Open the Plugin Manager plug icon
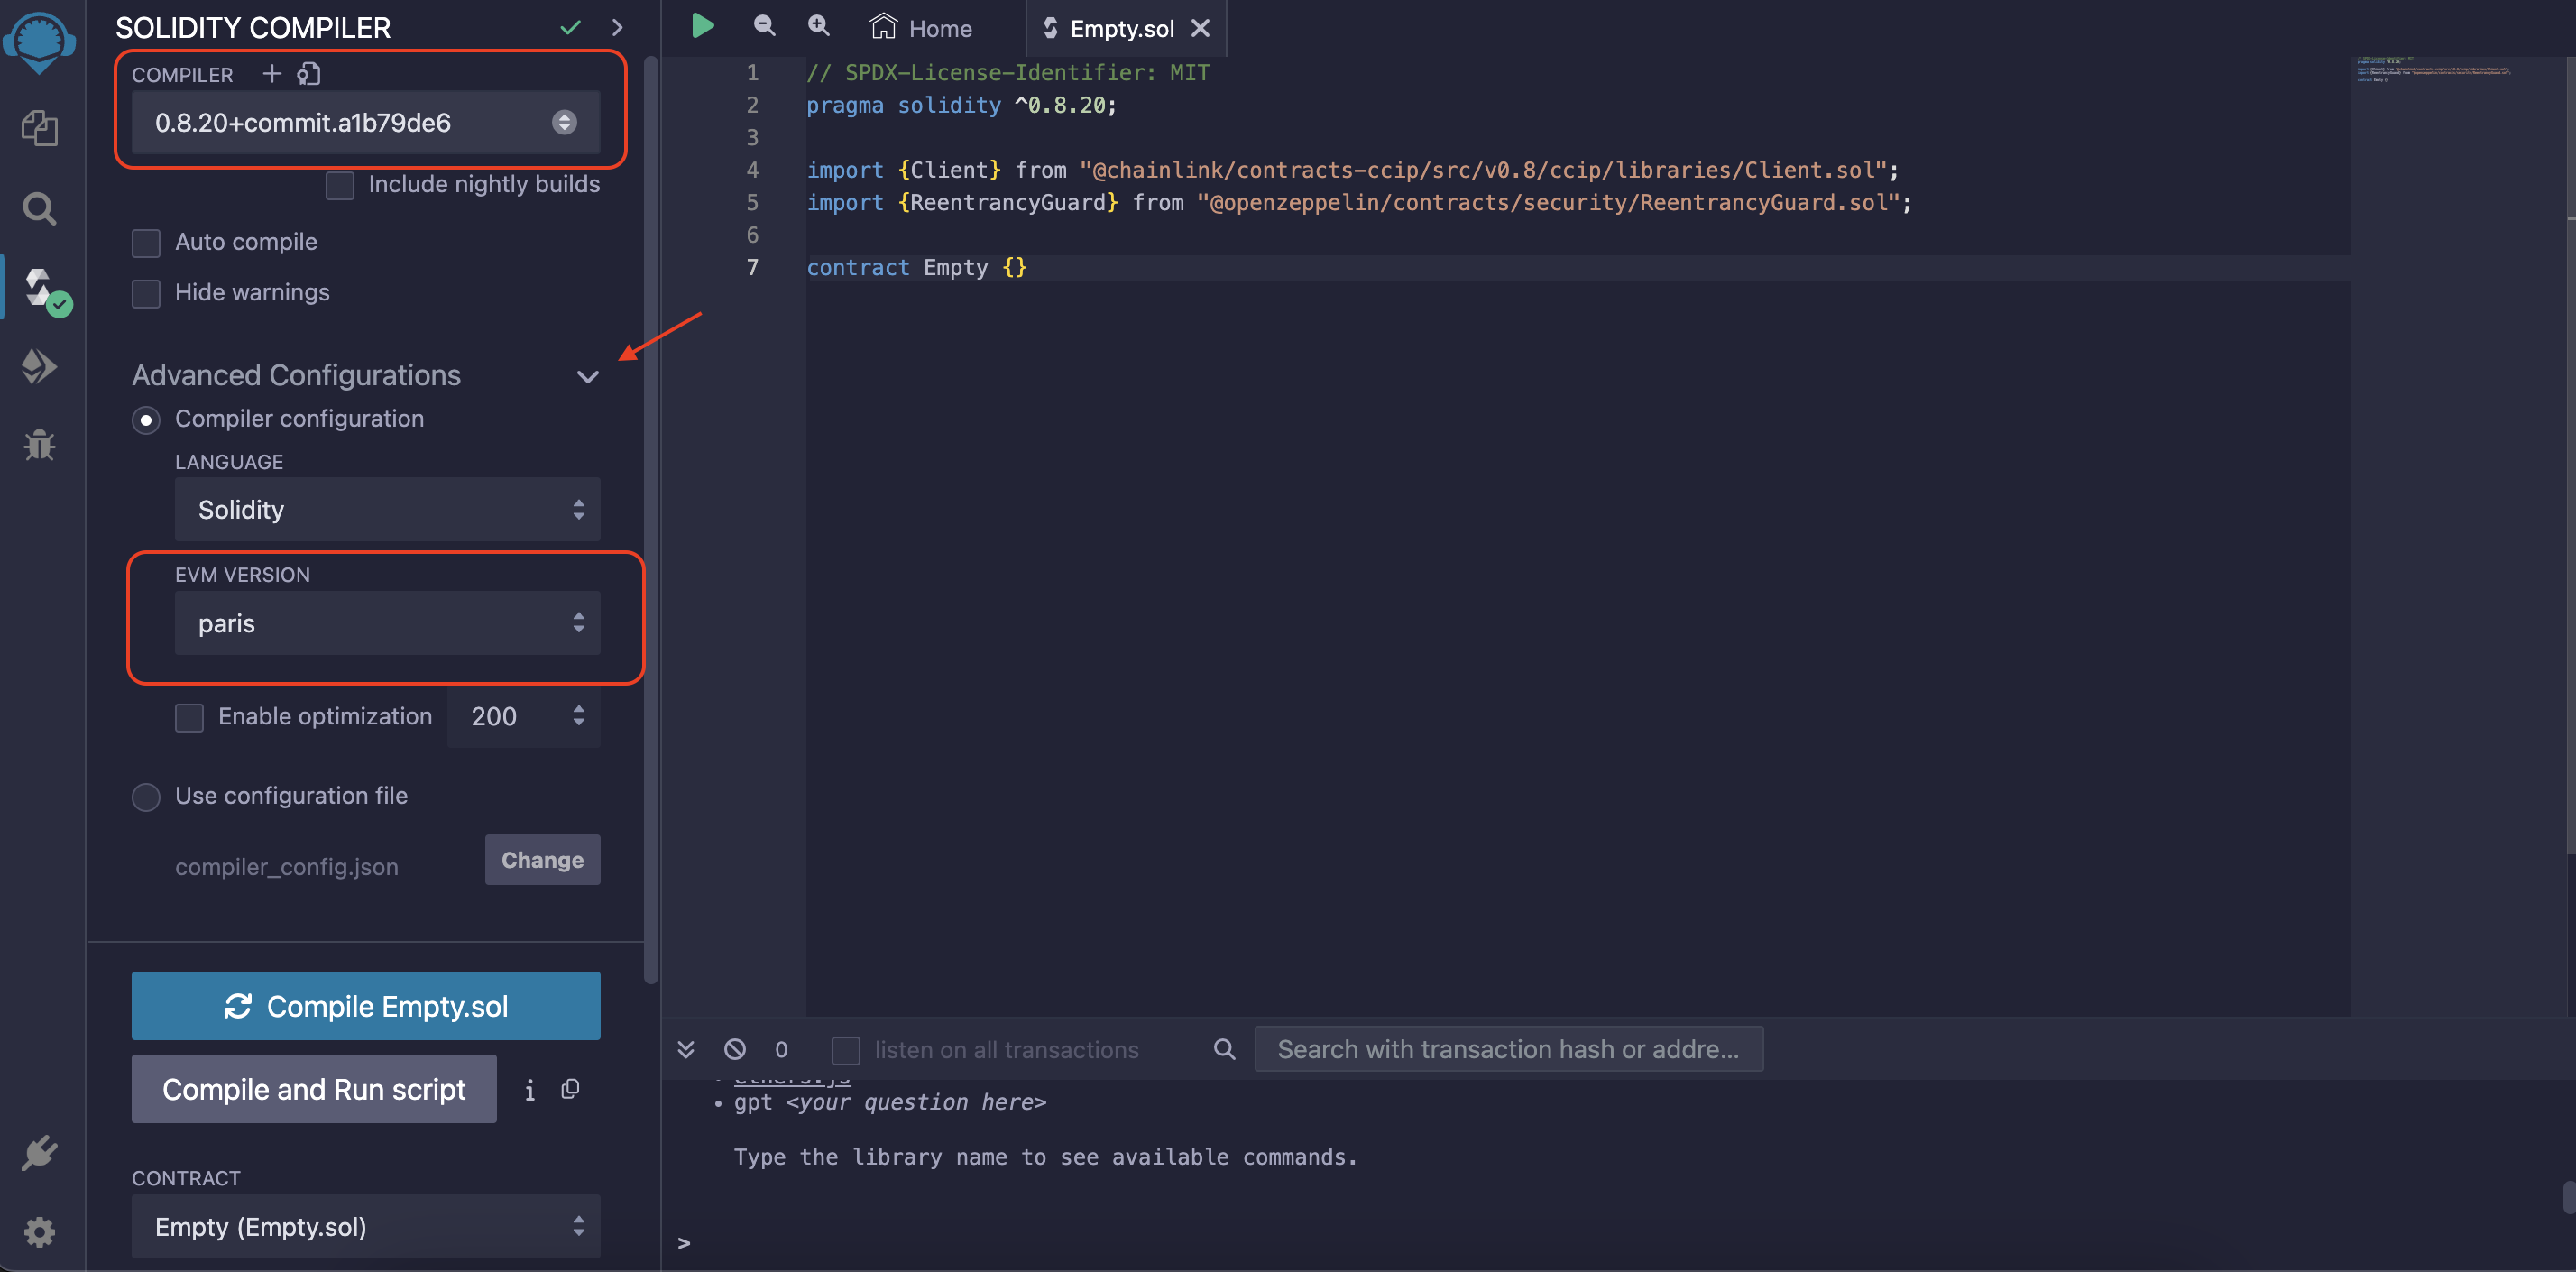The width and height of the screenshot is (2576, 1272). click(x=39, y=1153)
